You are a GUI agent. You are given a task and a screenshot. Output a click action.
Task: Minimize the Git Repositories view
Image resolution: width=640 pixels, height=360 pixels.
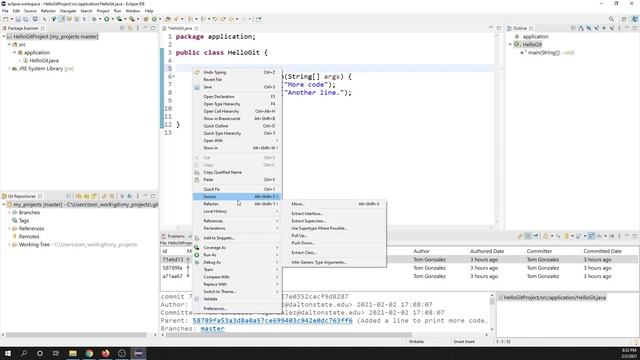pos(145,196)
